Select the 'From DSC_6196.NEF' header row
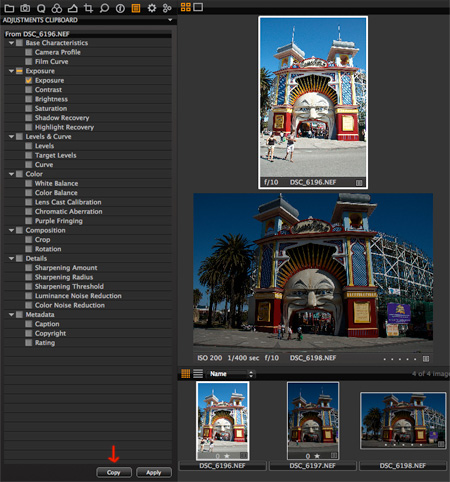Screen dimensions: 450x482 point(88,34)
